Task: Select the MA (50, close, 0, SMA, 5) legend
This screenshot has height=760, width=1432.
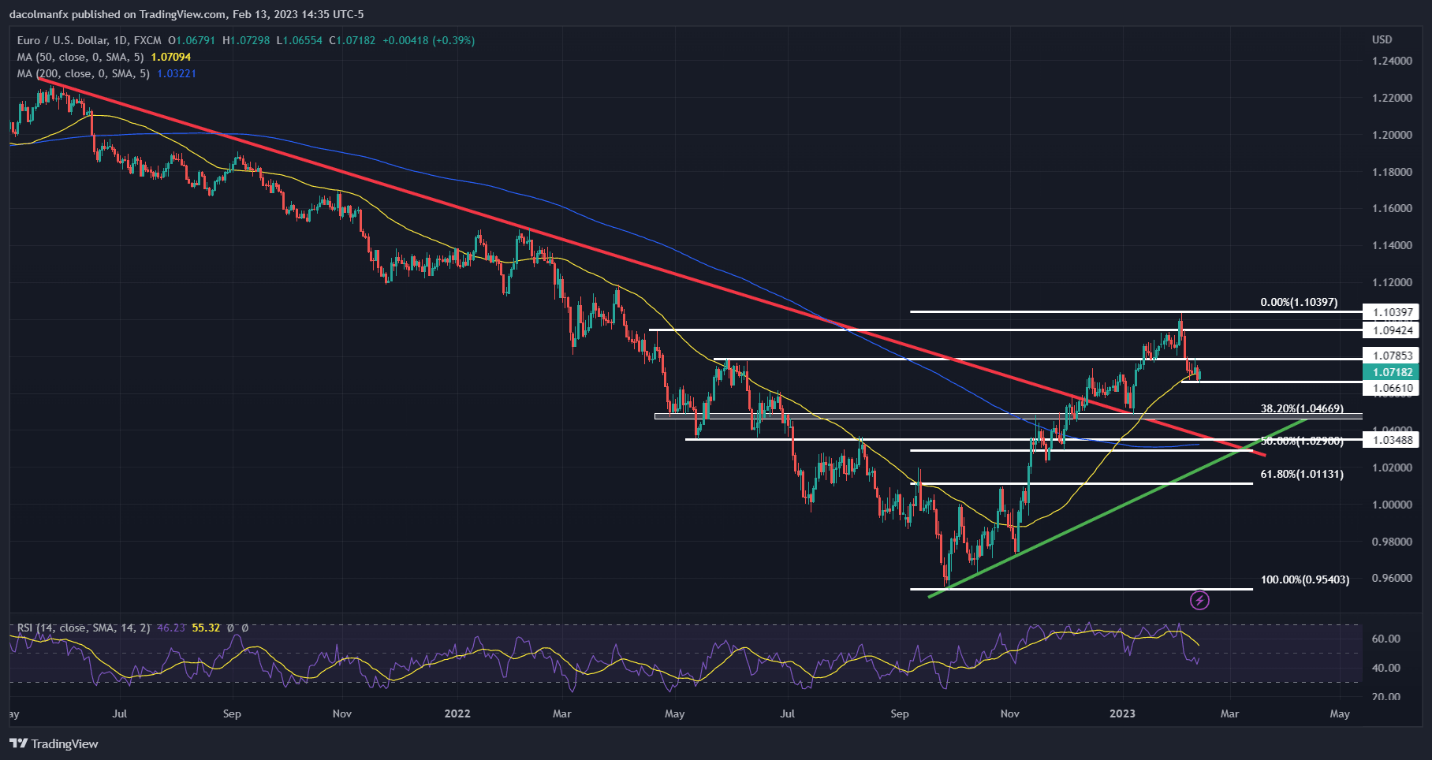Action: (83, 55)
